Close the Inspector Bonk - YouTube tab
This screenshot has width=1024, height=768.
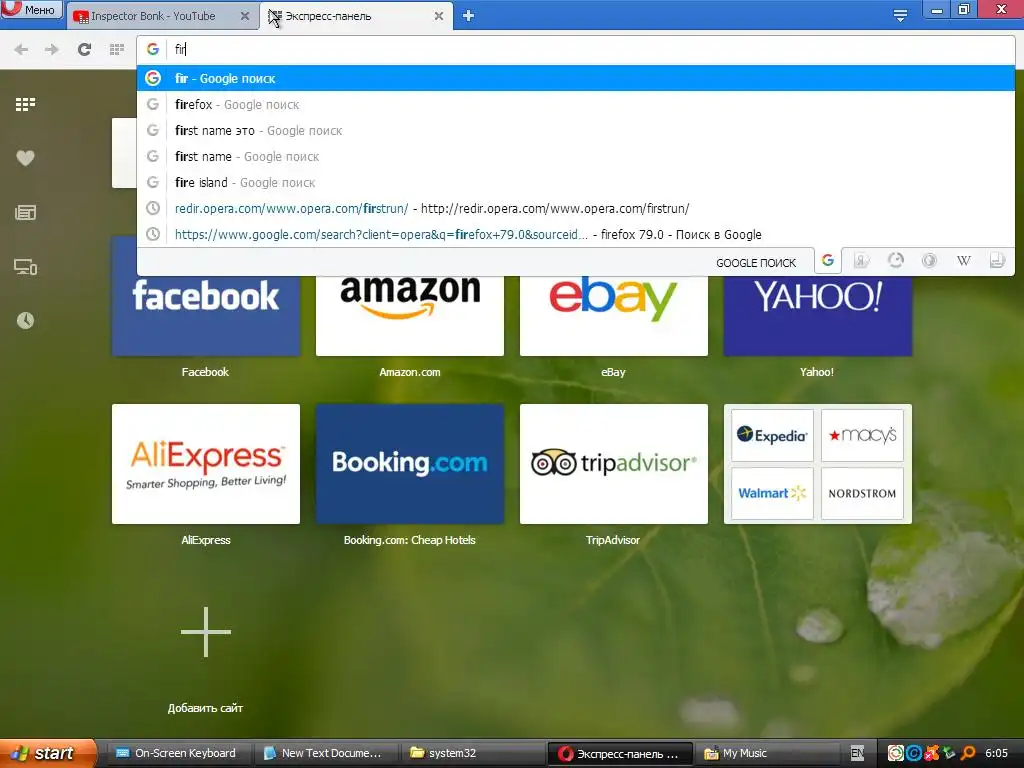click(x=245, y=16)
